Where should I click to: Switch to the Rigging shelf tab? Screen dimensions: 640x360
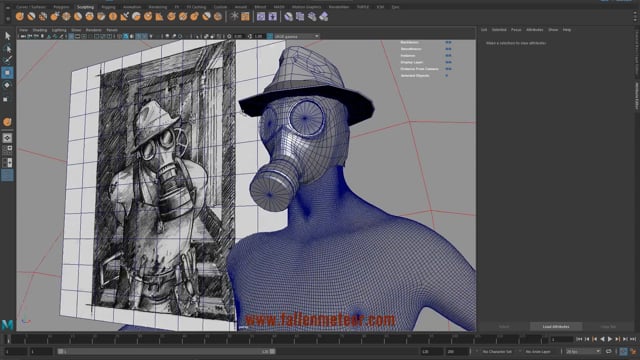click(109, 7)
